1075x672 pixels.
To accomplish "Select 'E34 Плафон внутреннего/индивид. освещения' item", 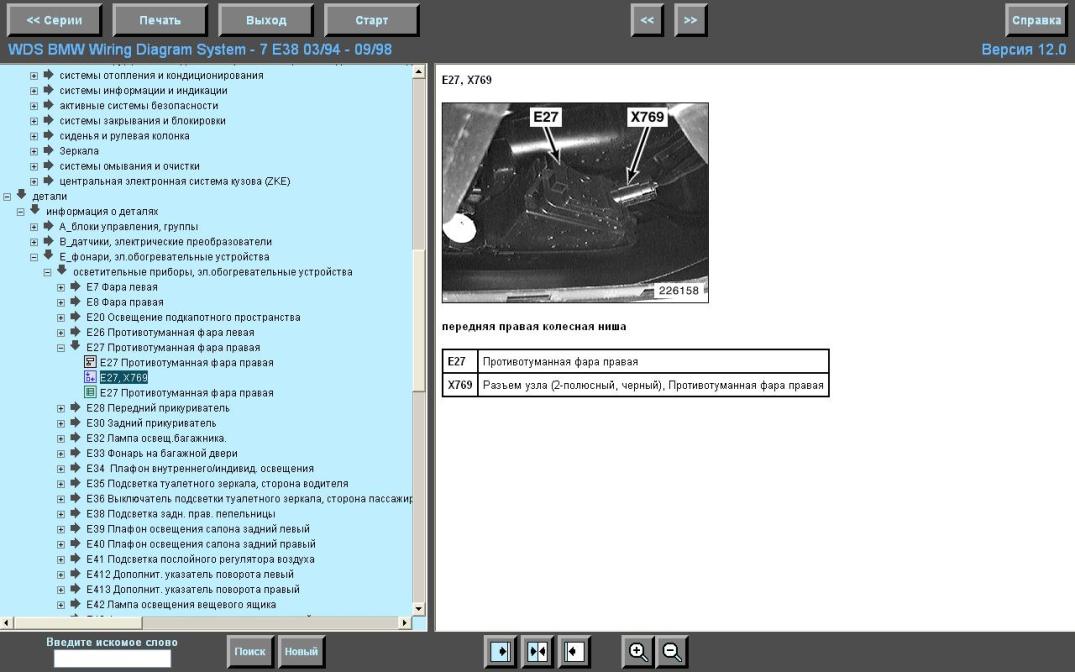I will (x=200, y=468).
